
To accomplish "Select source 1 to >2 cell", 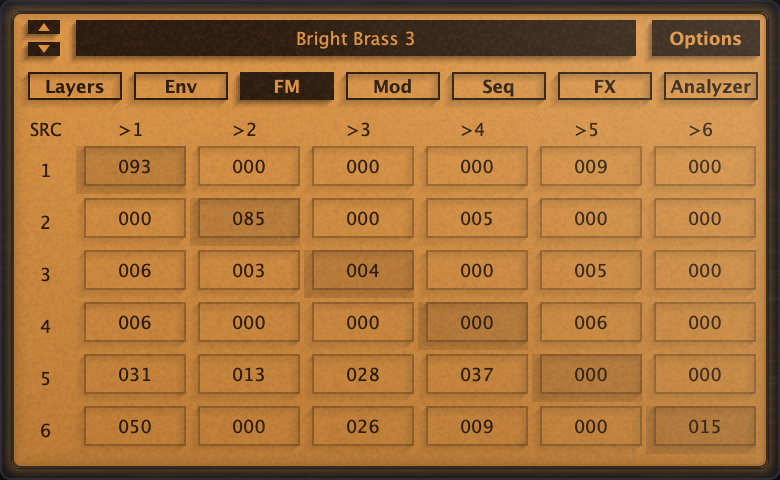I will [249, 166].
